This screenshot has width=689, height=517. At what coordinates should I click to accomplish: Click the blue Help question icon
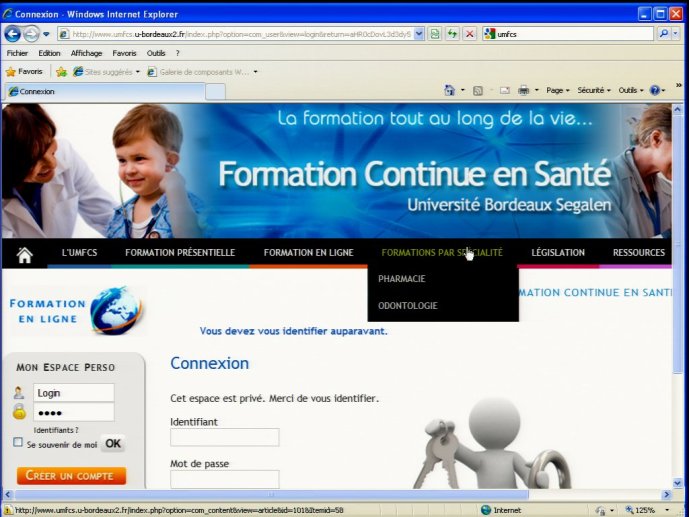click(x=655, y=90)
